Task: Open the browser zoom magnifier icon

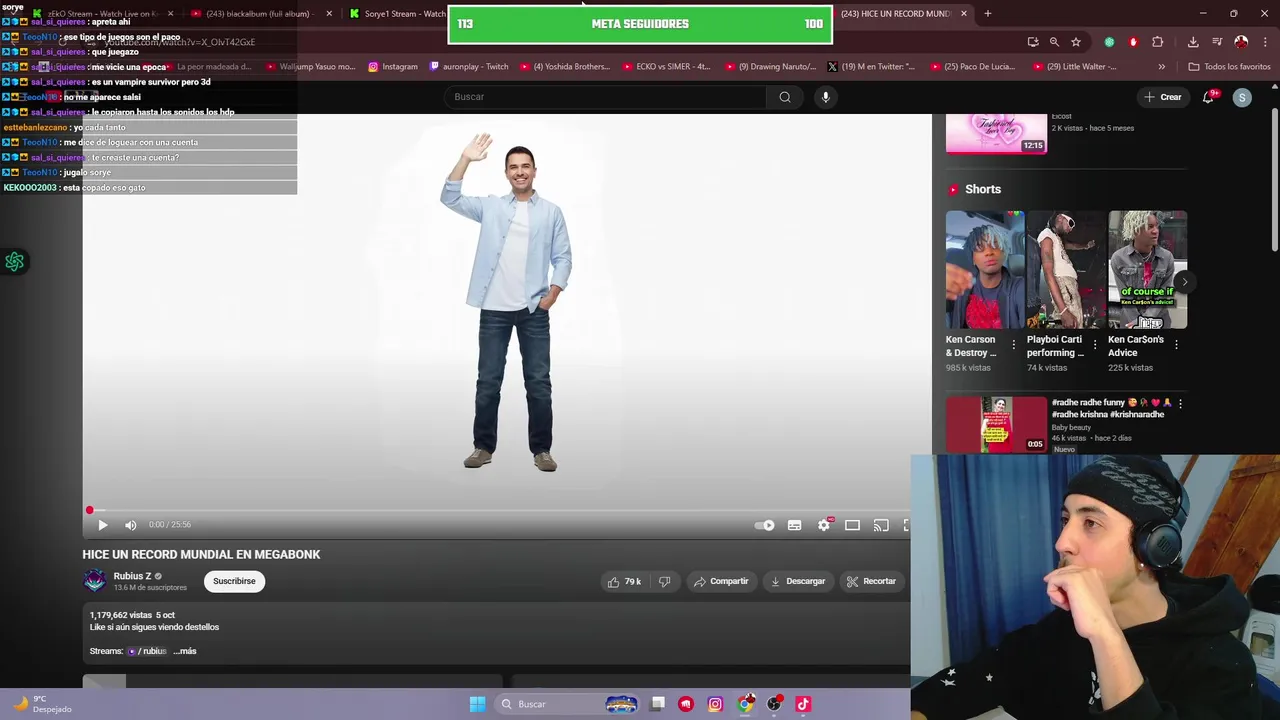Action: pos(1054,42)
